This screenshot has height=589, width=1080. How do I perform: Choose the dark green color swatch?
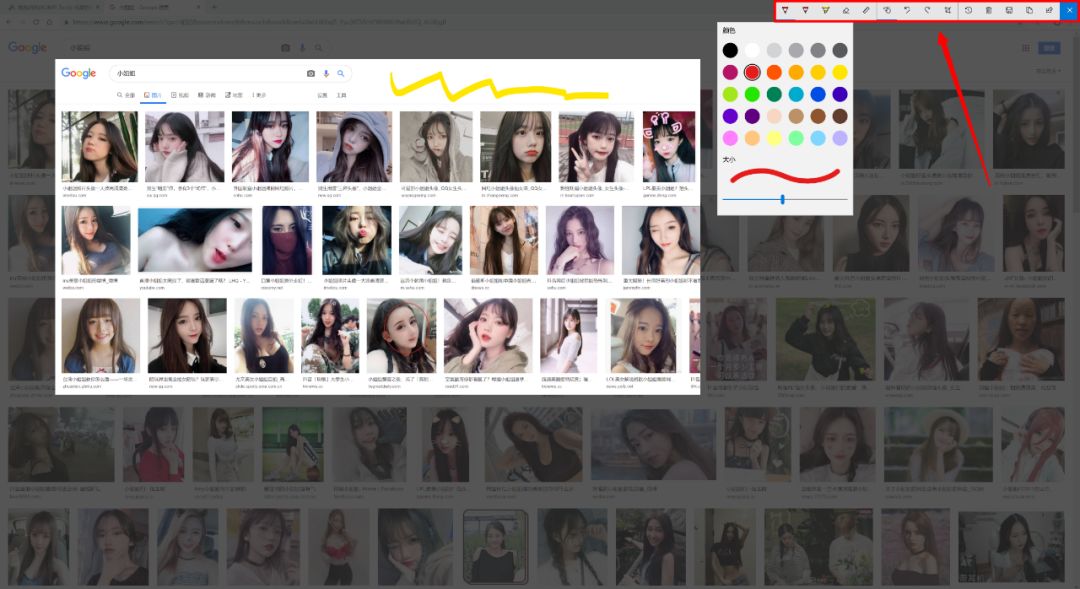click(774, 94)
